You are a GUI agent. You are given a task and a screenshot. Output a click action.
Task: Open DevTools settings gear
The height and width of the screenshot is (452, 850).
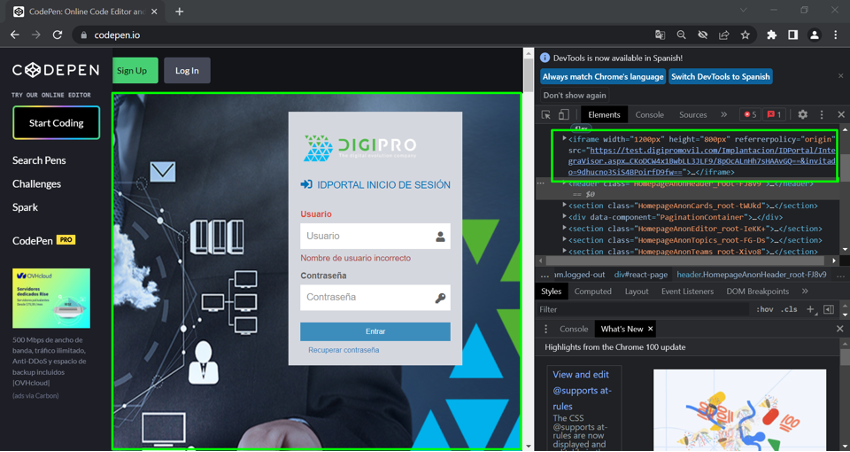coord(802,115)
